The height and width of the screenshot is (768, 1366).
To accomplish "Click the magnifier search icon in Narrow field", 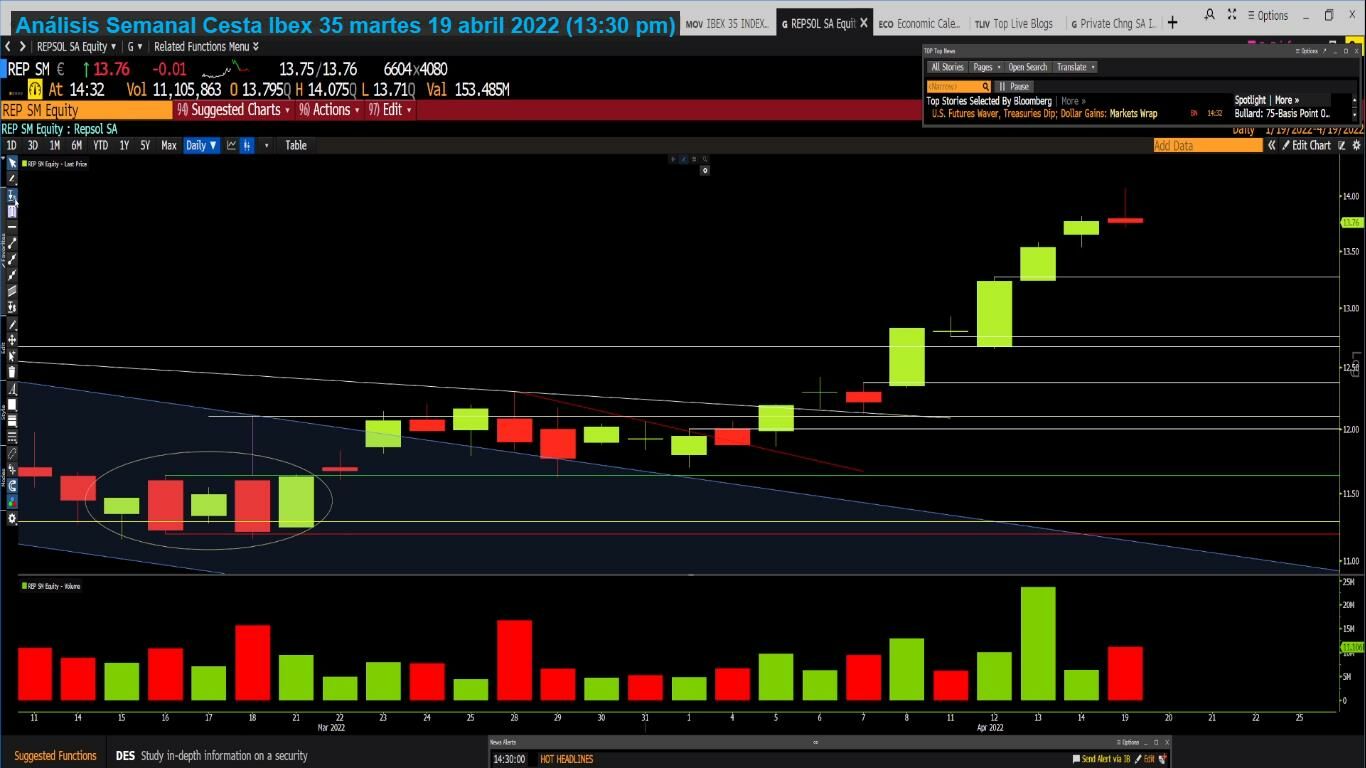I will (x=985, y=87).
